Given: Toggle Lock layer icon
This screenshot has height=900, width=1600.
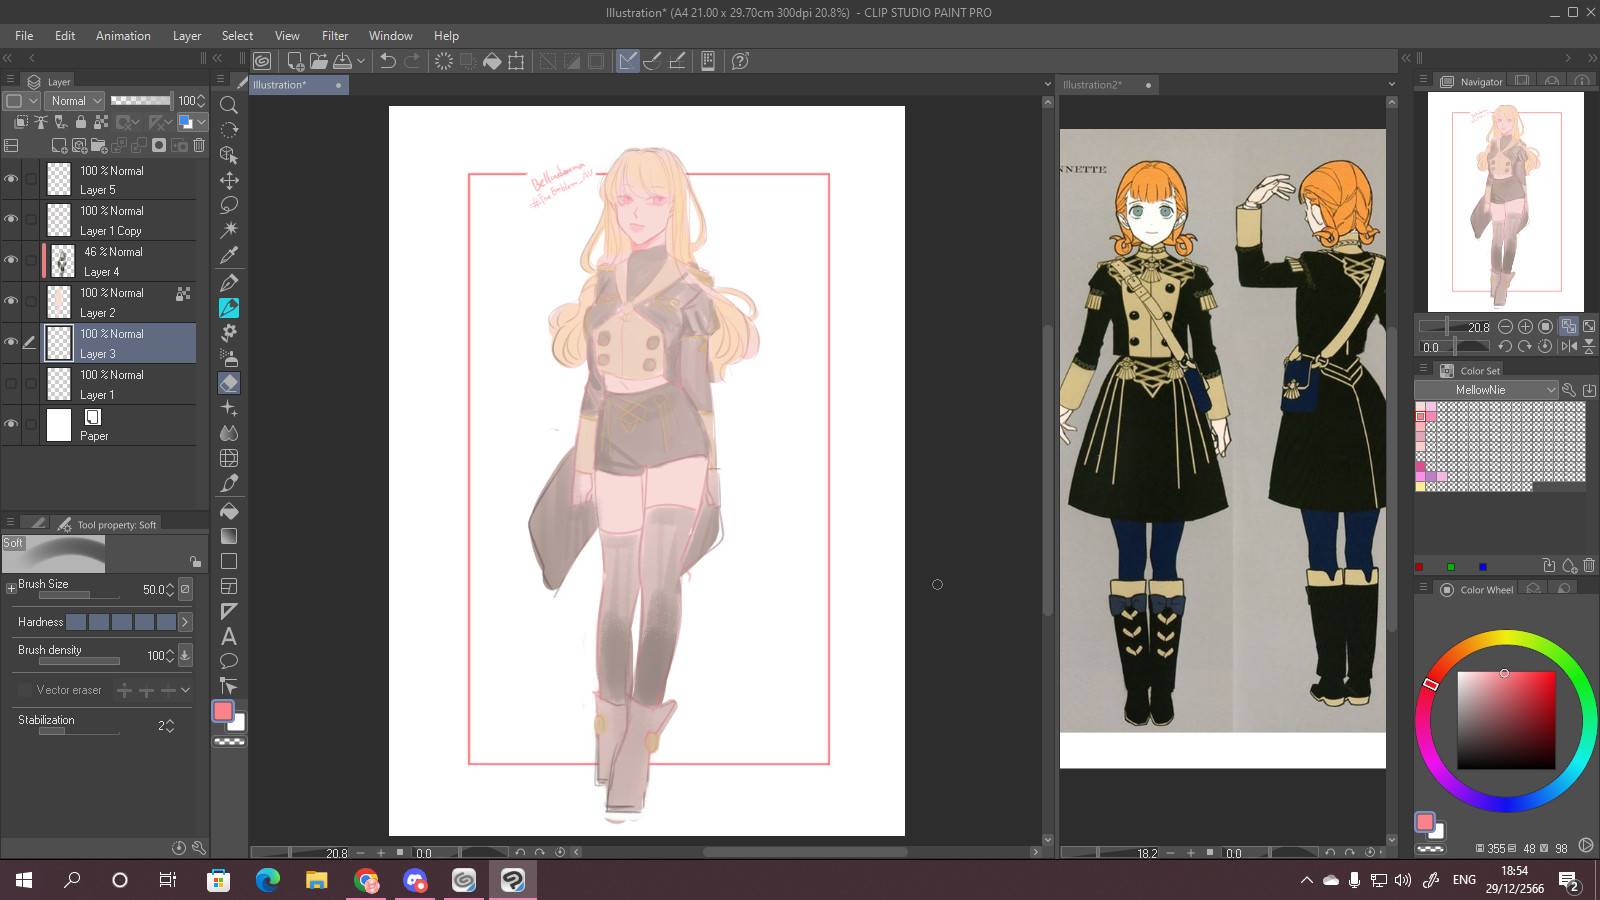Looking at the screenshot, I should [81, 122].
